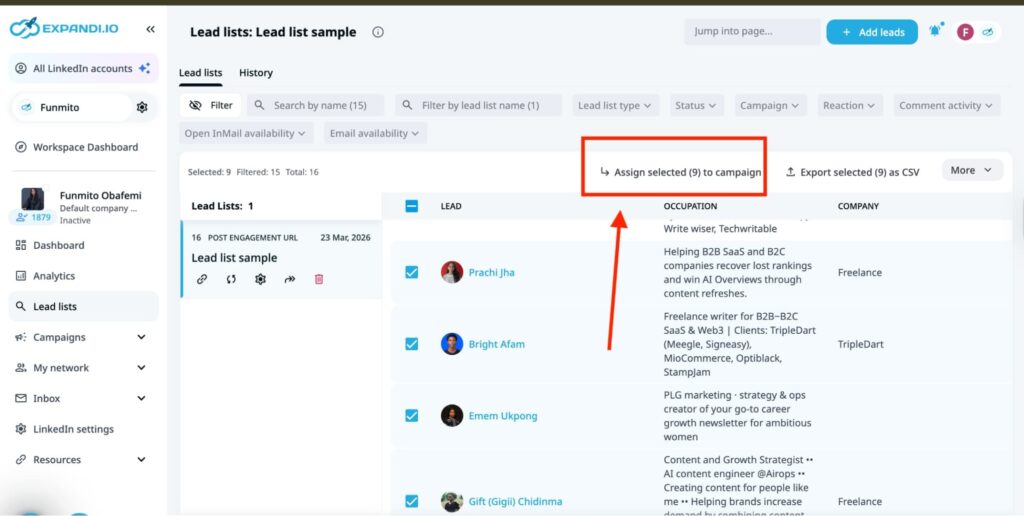Focus the Filter by lead list name field

[x=478, y=105]
